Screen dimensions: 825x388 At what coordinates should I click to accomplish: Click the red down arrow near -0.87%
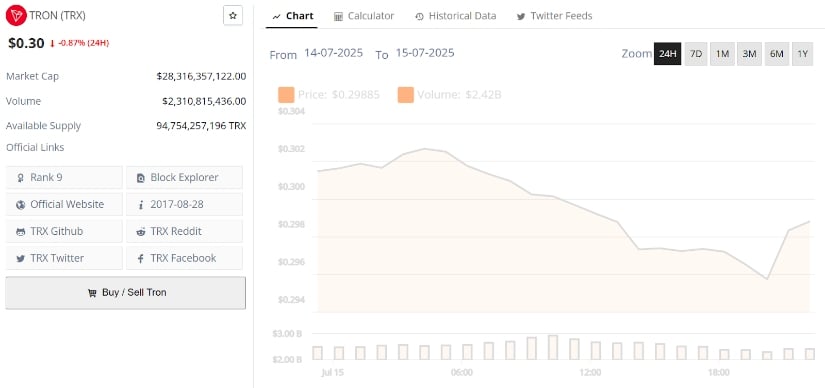tap(52, 44)
